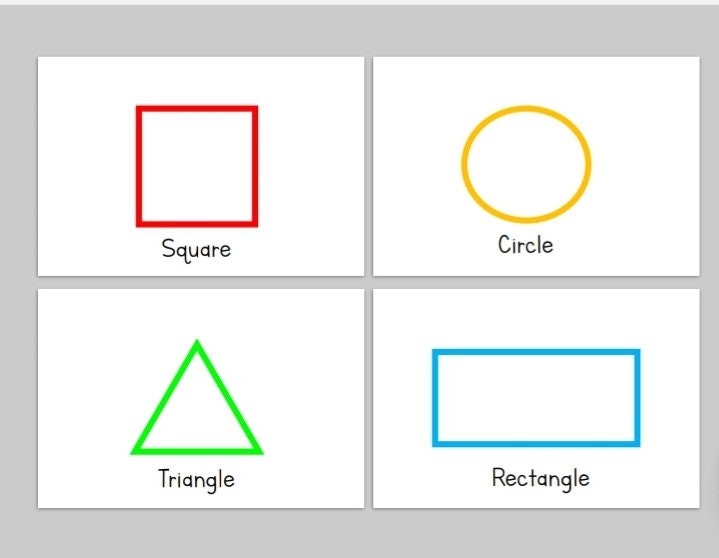Click the "Rectangle" text label

tap(541, 479)
